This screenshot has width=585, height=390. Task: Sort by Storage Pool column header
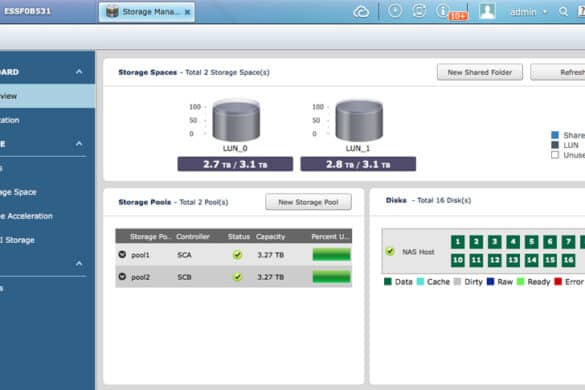(150, 237)
